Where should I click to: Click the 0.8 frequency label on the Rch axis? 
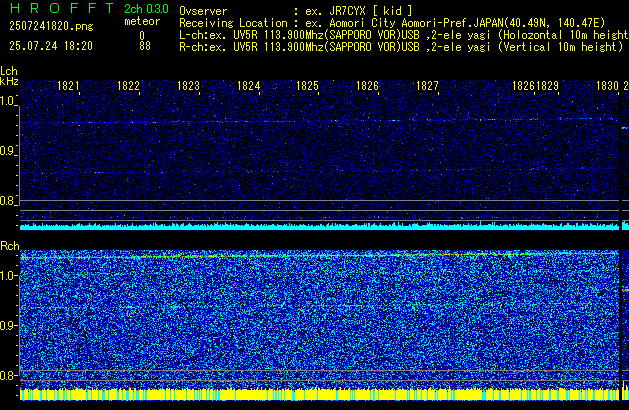coord(8,375)
